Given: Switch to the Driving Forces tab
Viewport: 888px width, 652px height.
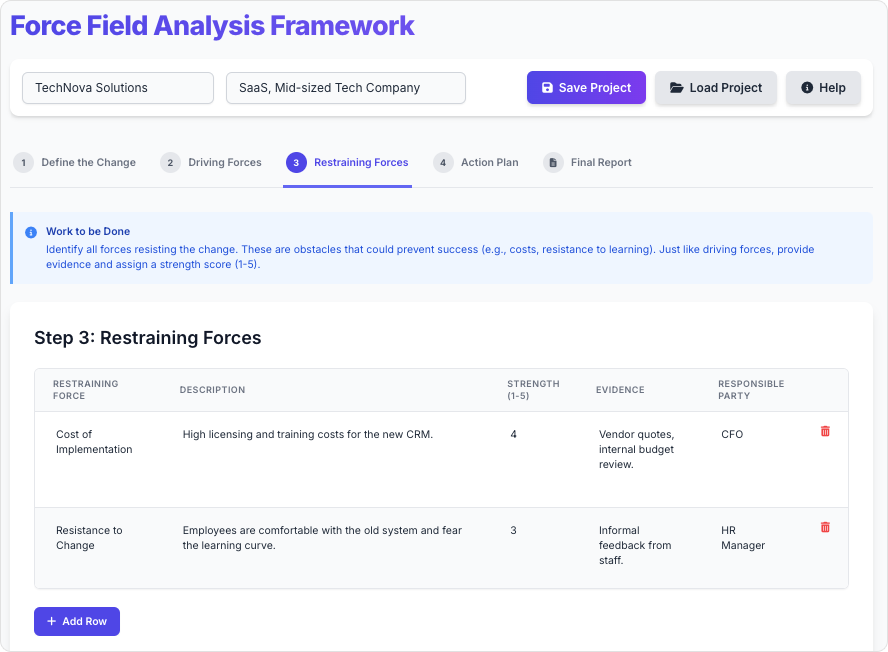Looking at the screenshot, I should 211,163.
